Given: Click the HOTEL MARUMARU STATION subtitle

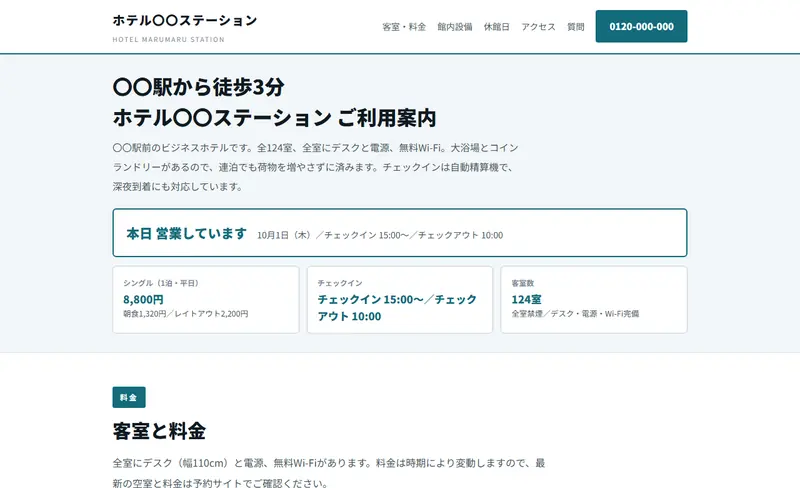Looking at the screenshot, I should (x=168, y=39).
